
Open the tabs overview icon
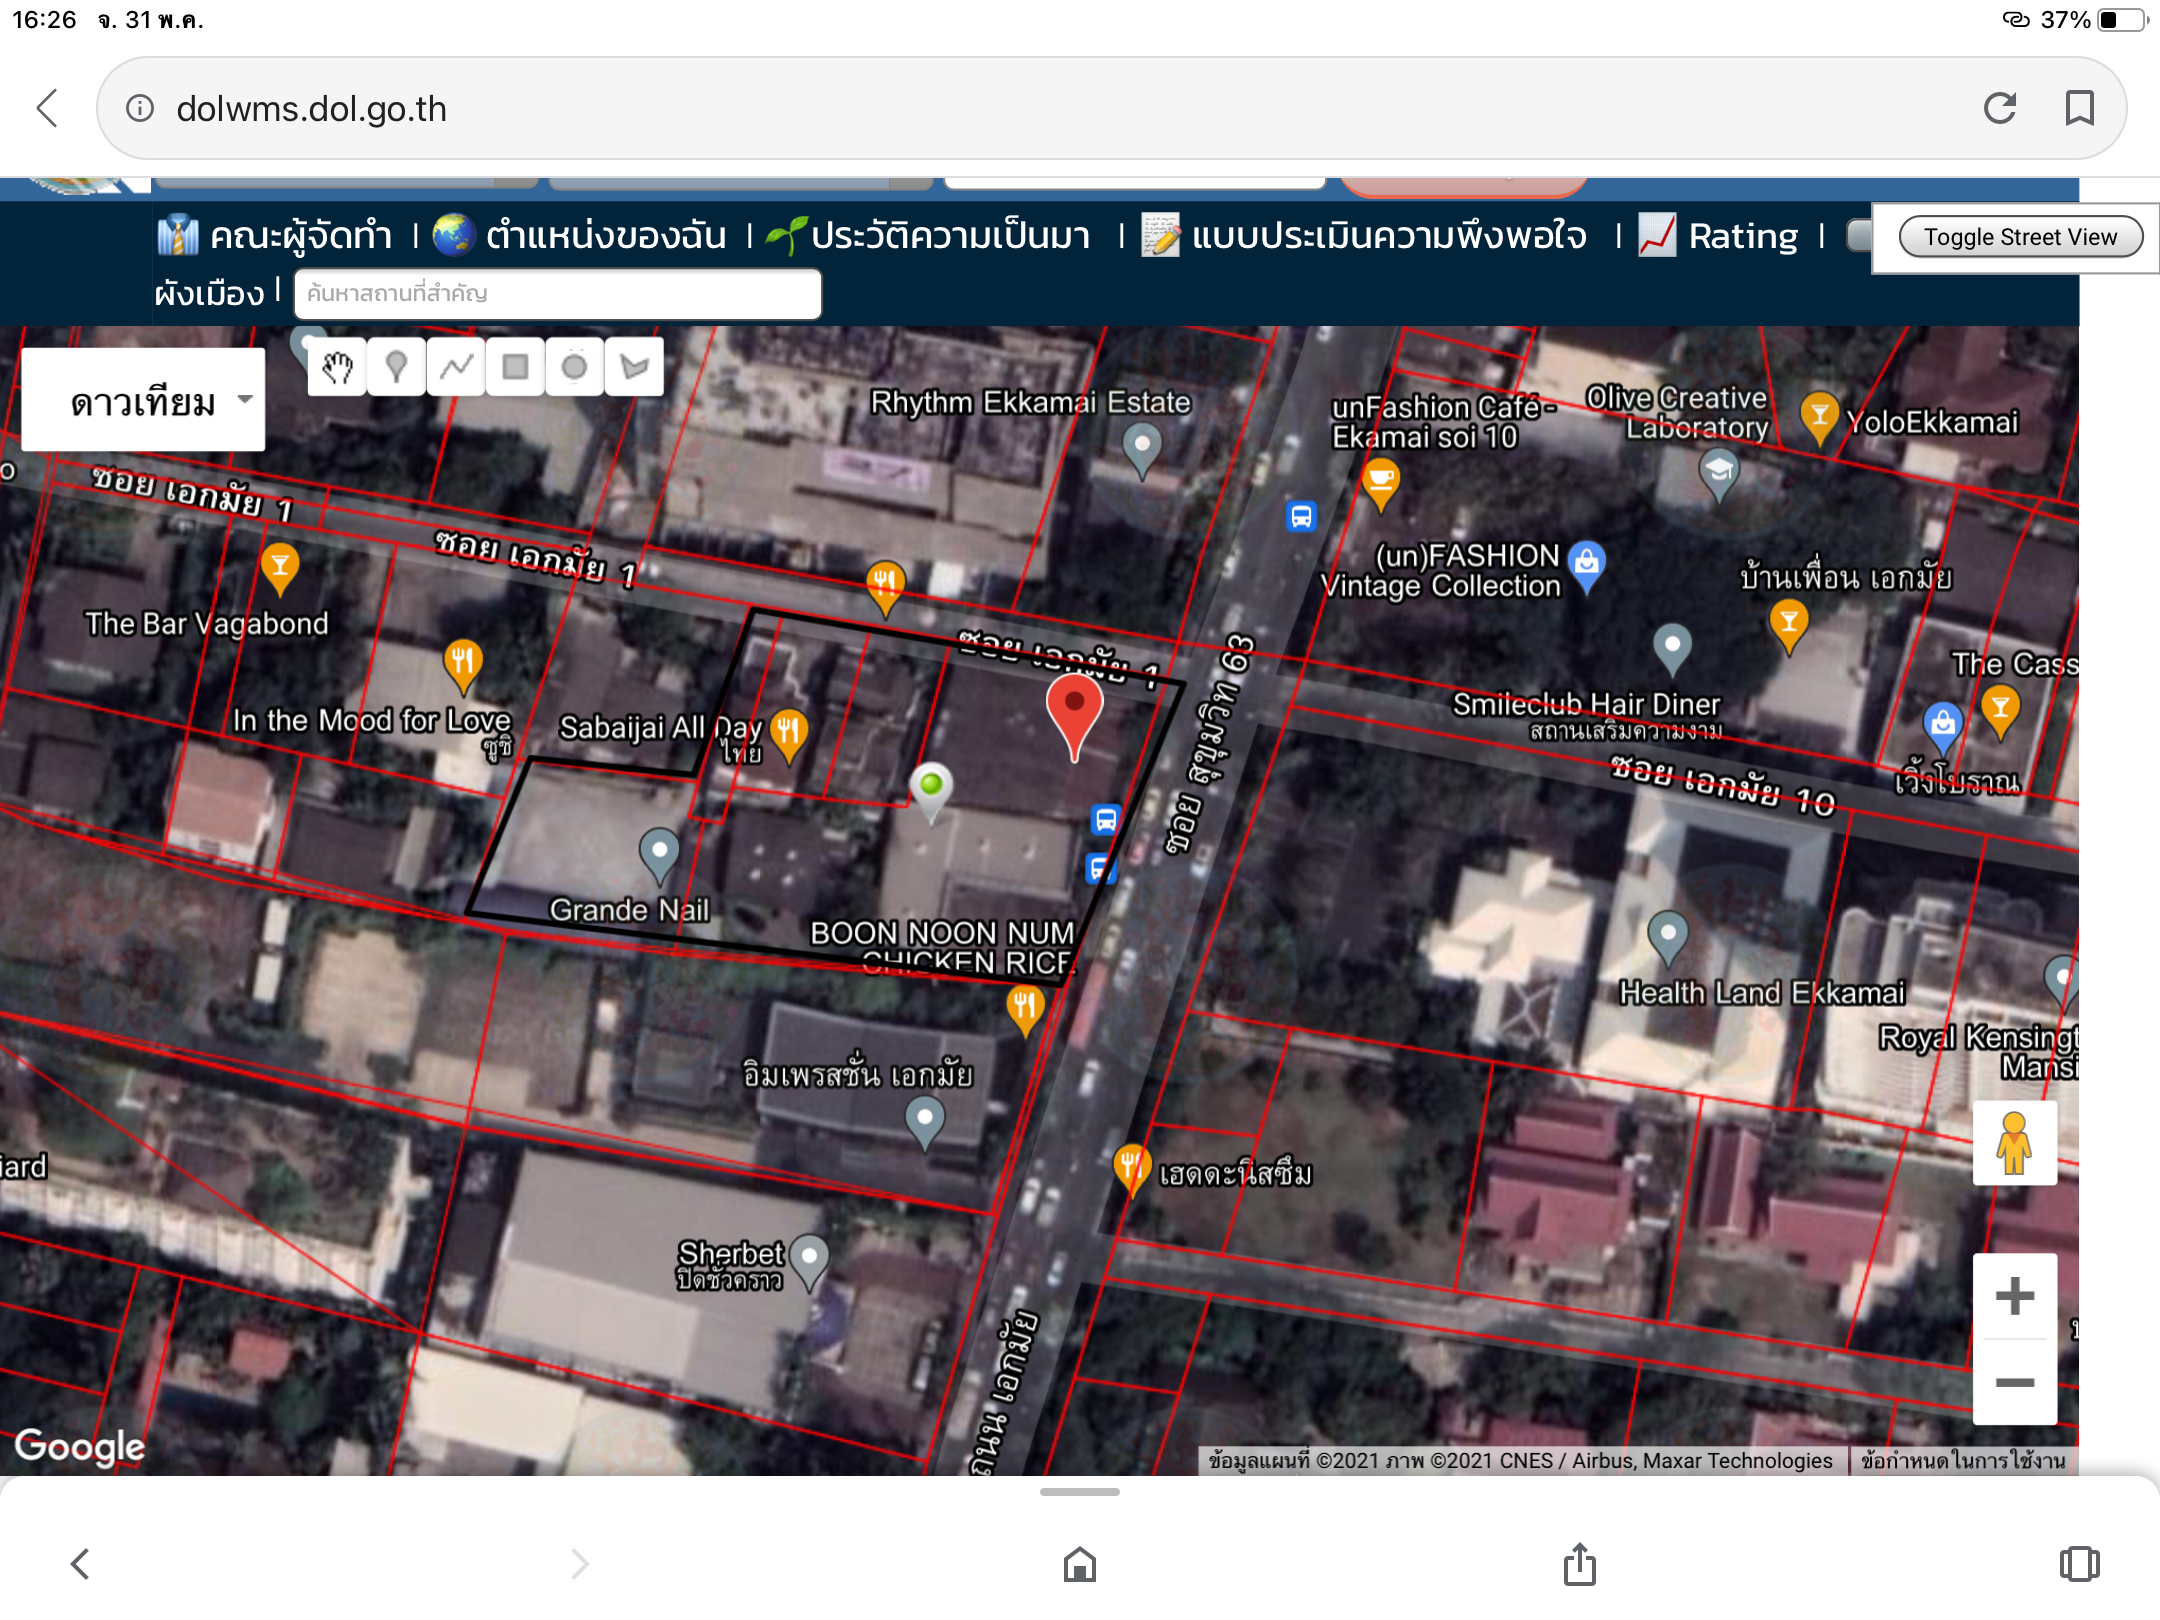pos(2080,1564)
